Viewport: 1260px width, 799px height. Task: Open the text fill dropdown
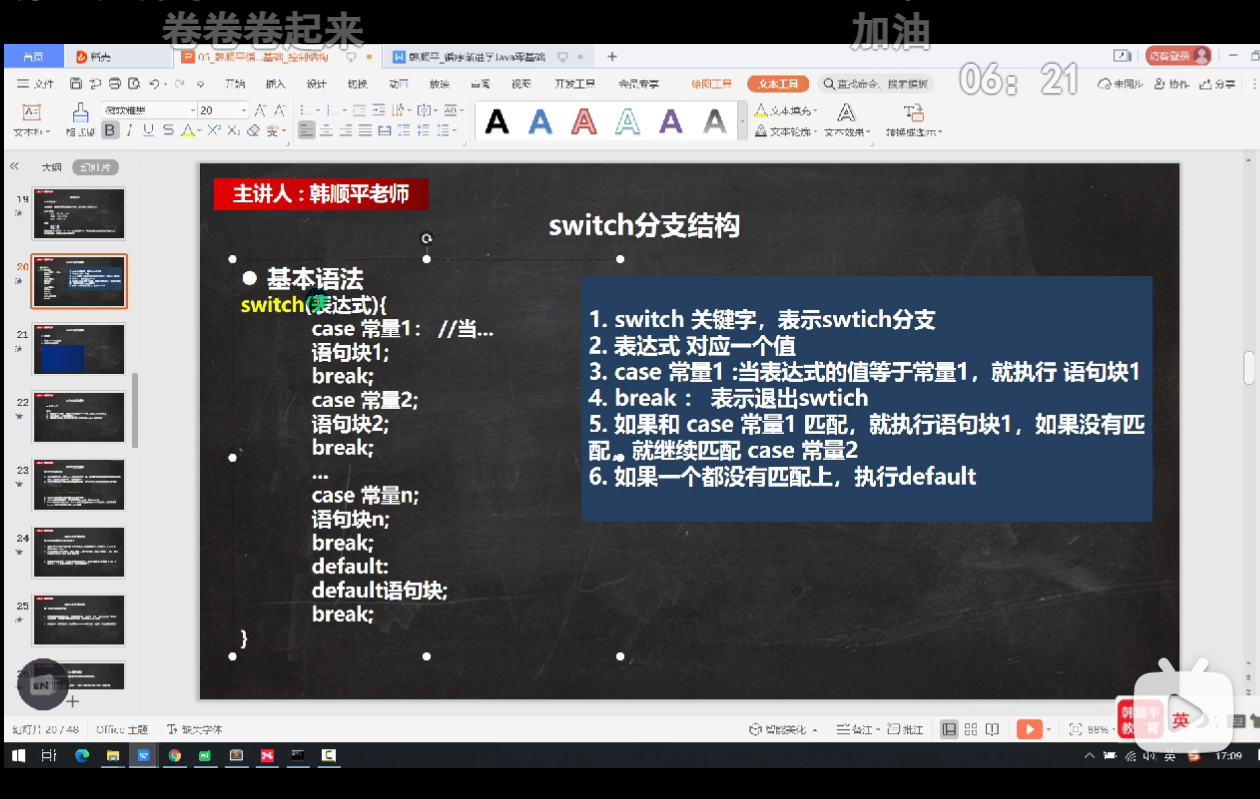pyautogui.click(x=786, y=111)
